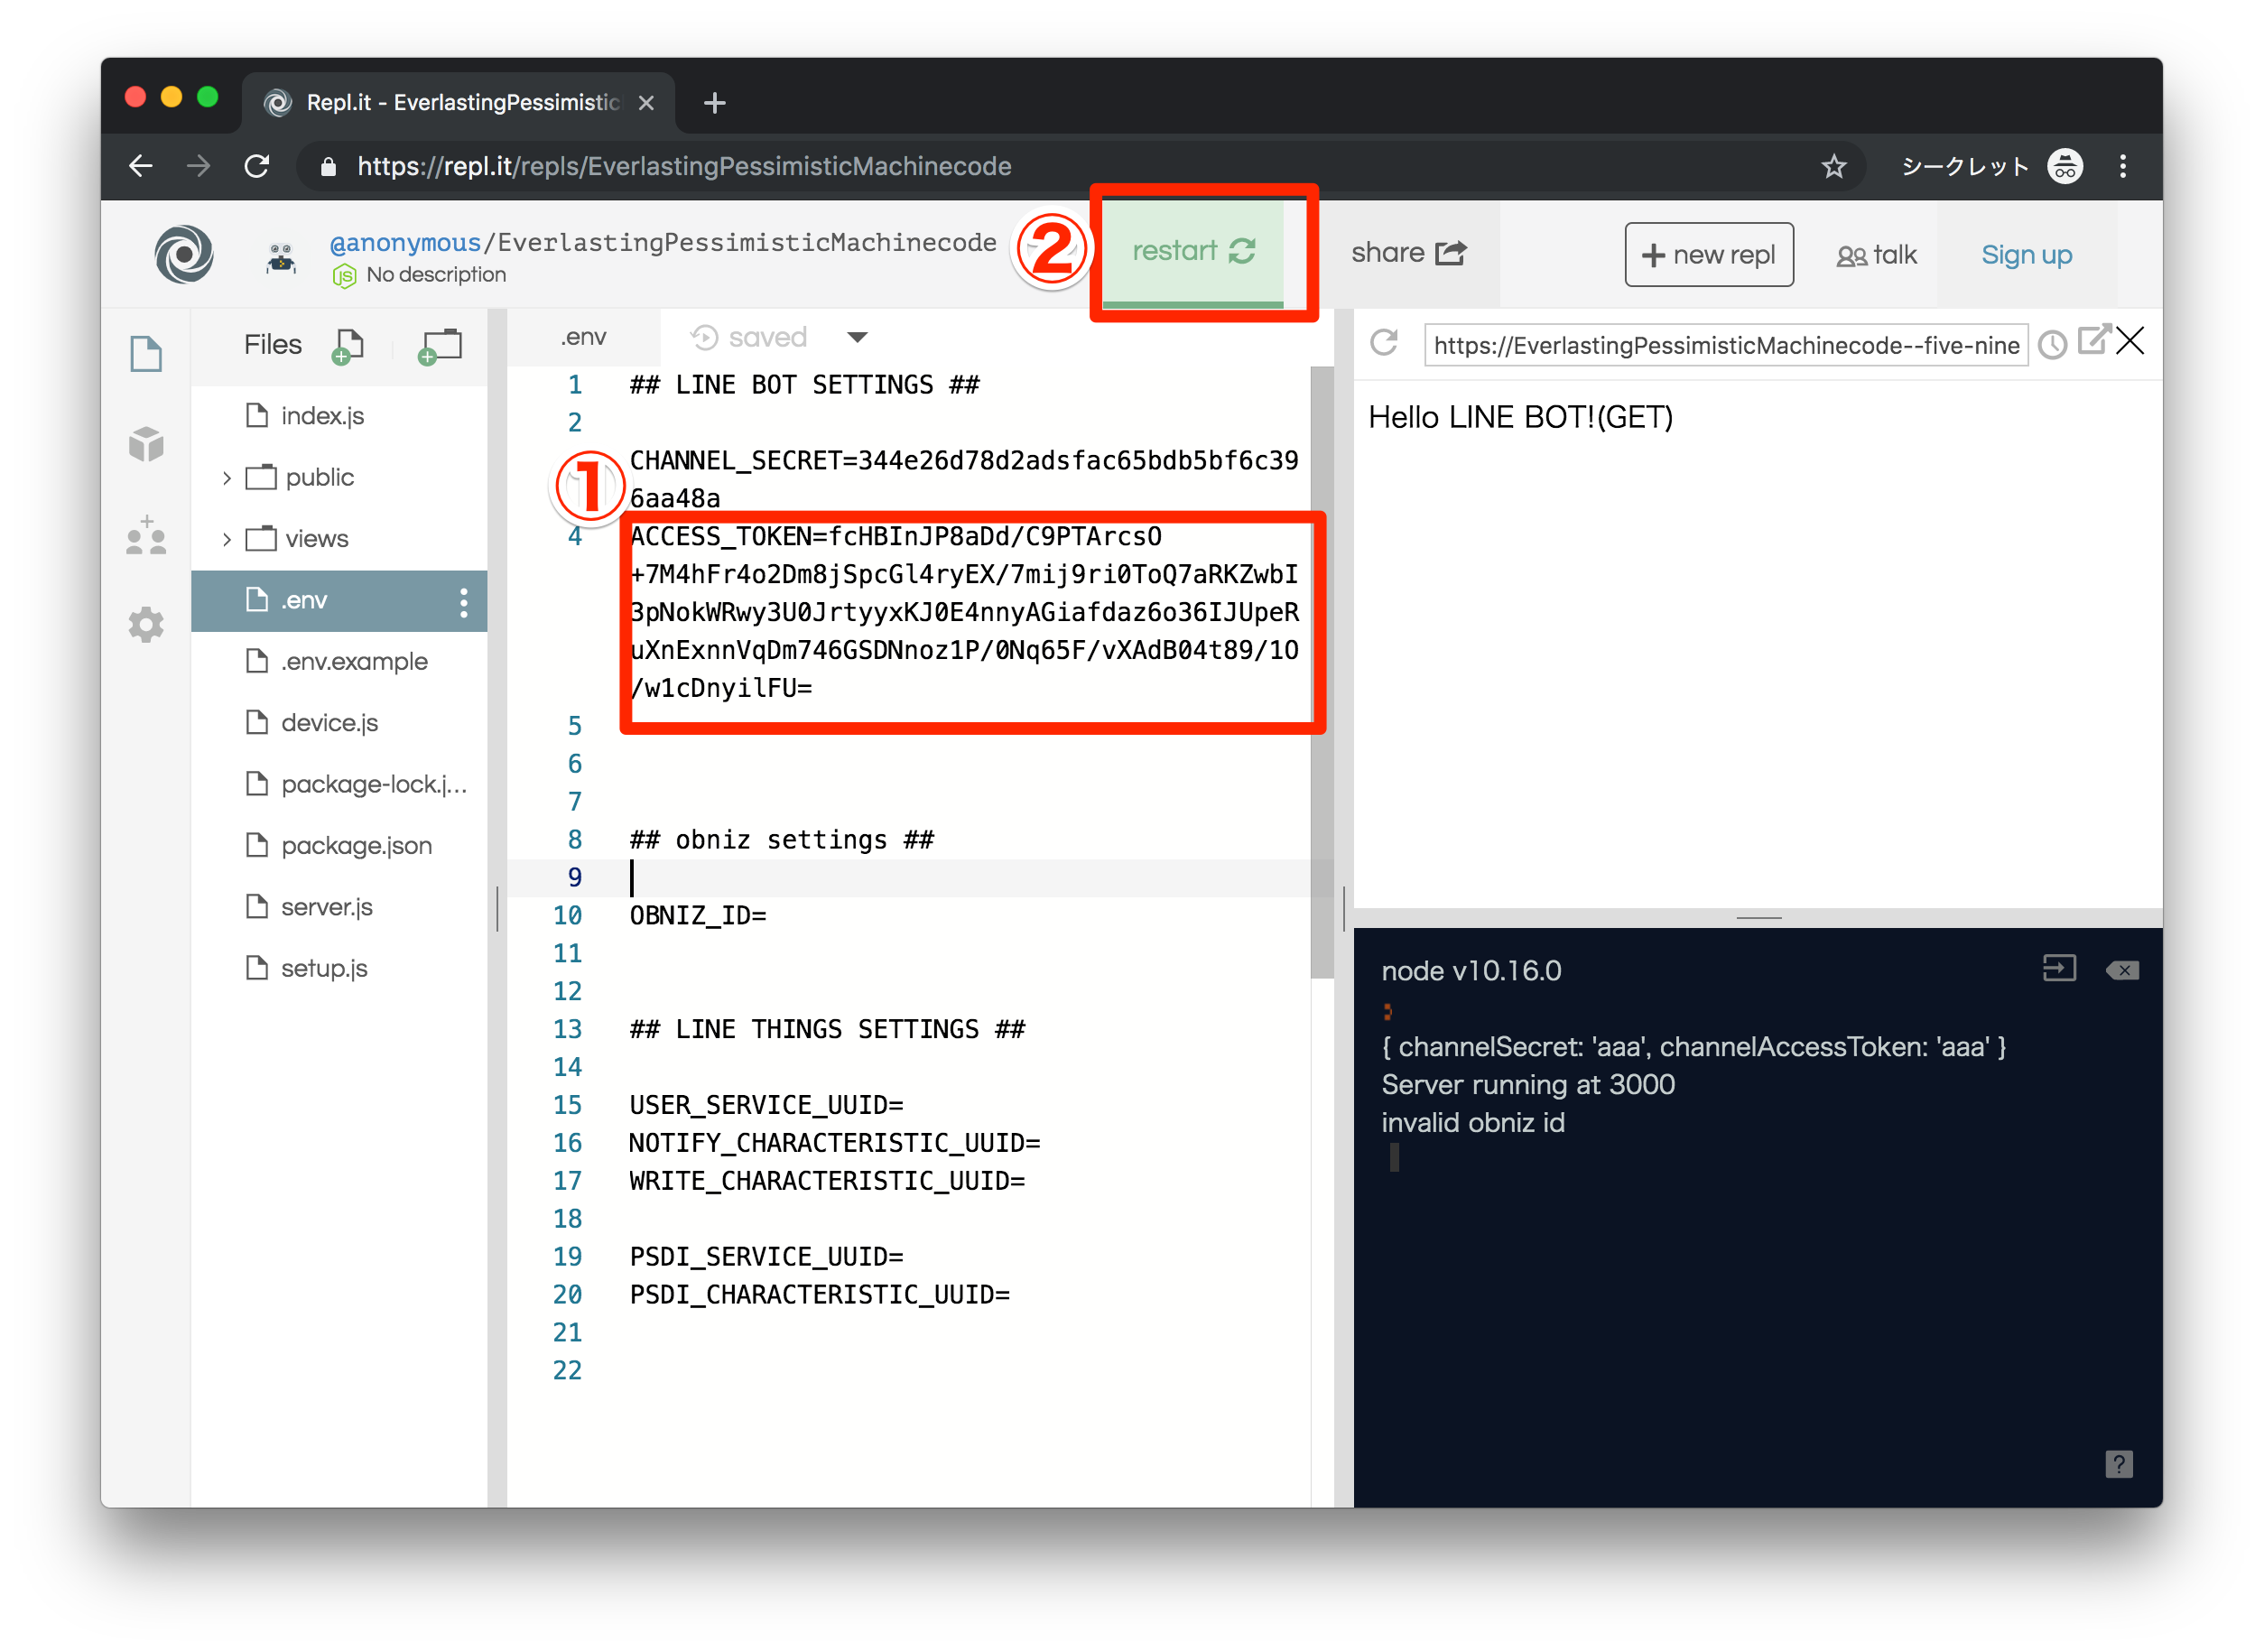The image size is (2264, 1652).
Task: Reload the browser page
Action: [x=257, y=166]
